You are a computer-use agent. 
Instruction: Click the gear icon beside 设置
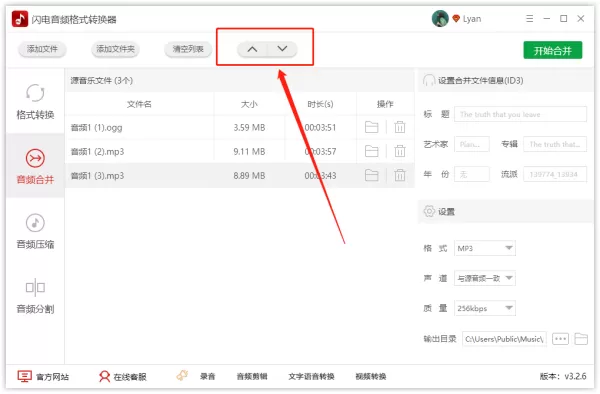tap(429, 211)
